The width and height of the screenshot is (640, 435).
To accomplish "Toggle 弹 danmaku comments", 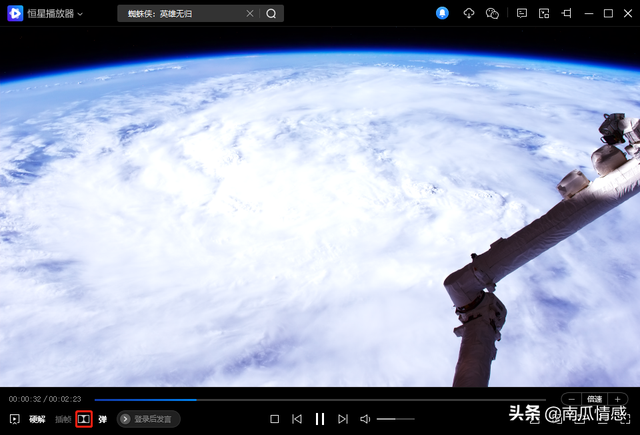I will coord(102,419).
